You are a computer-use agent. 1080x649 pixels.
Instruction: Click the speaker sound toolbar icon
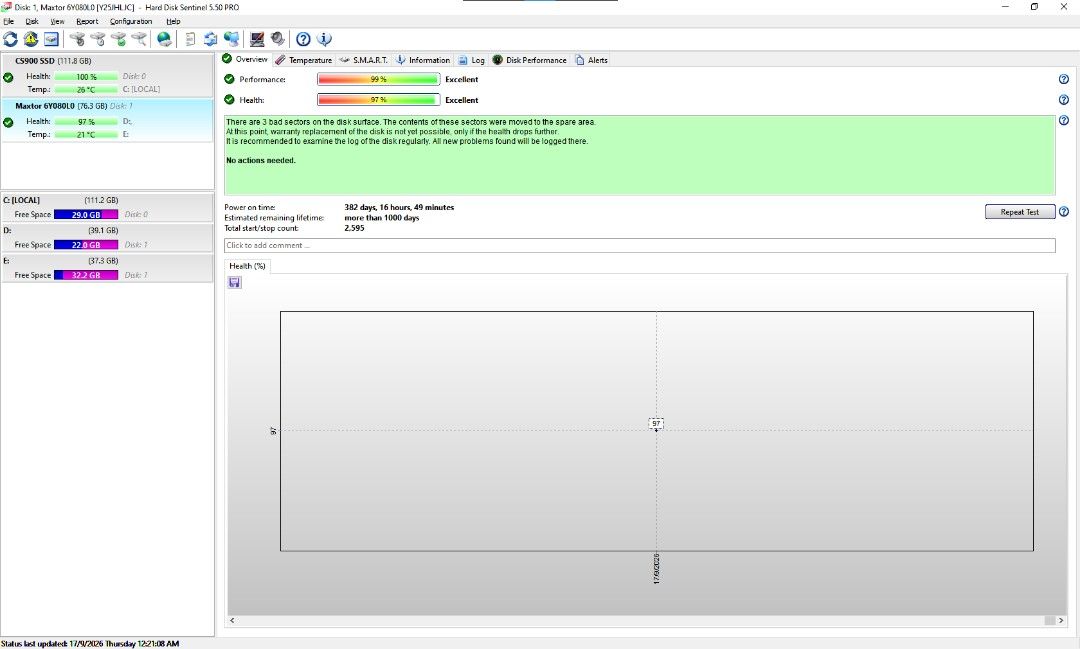(x=278, y=39)
